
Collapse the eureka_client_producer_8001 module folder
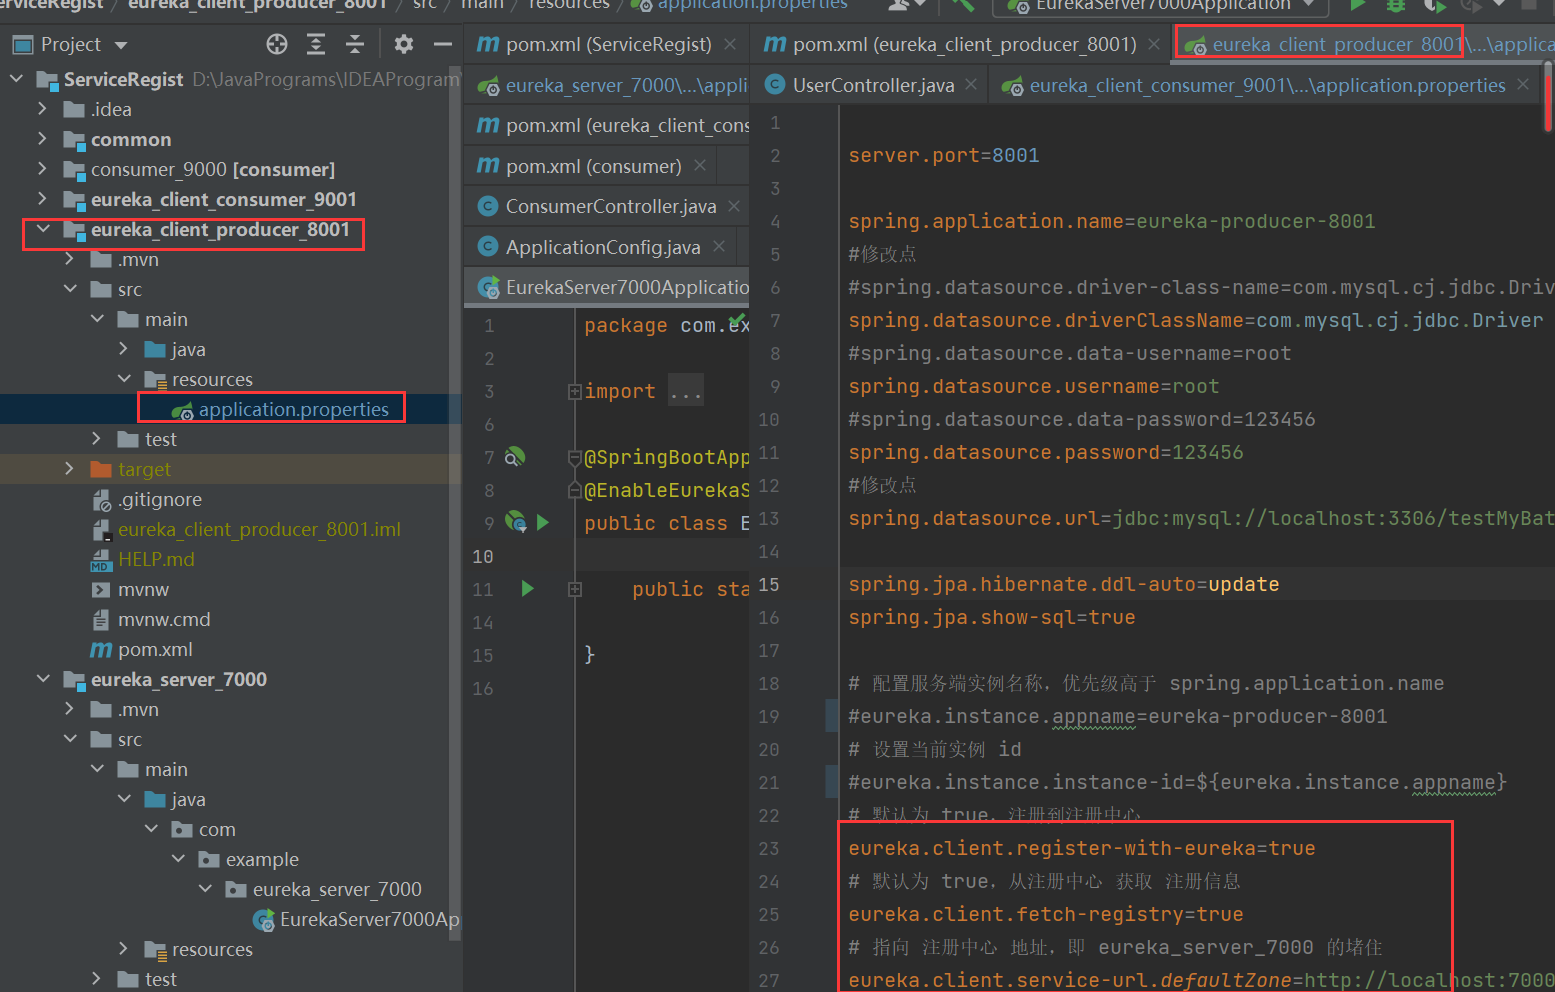pos(43,229)
